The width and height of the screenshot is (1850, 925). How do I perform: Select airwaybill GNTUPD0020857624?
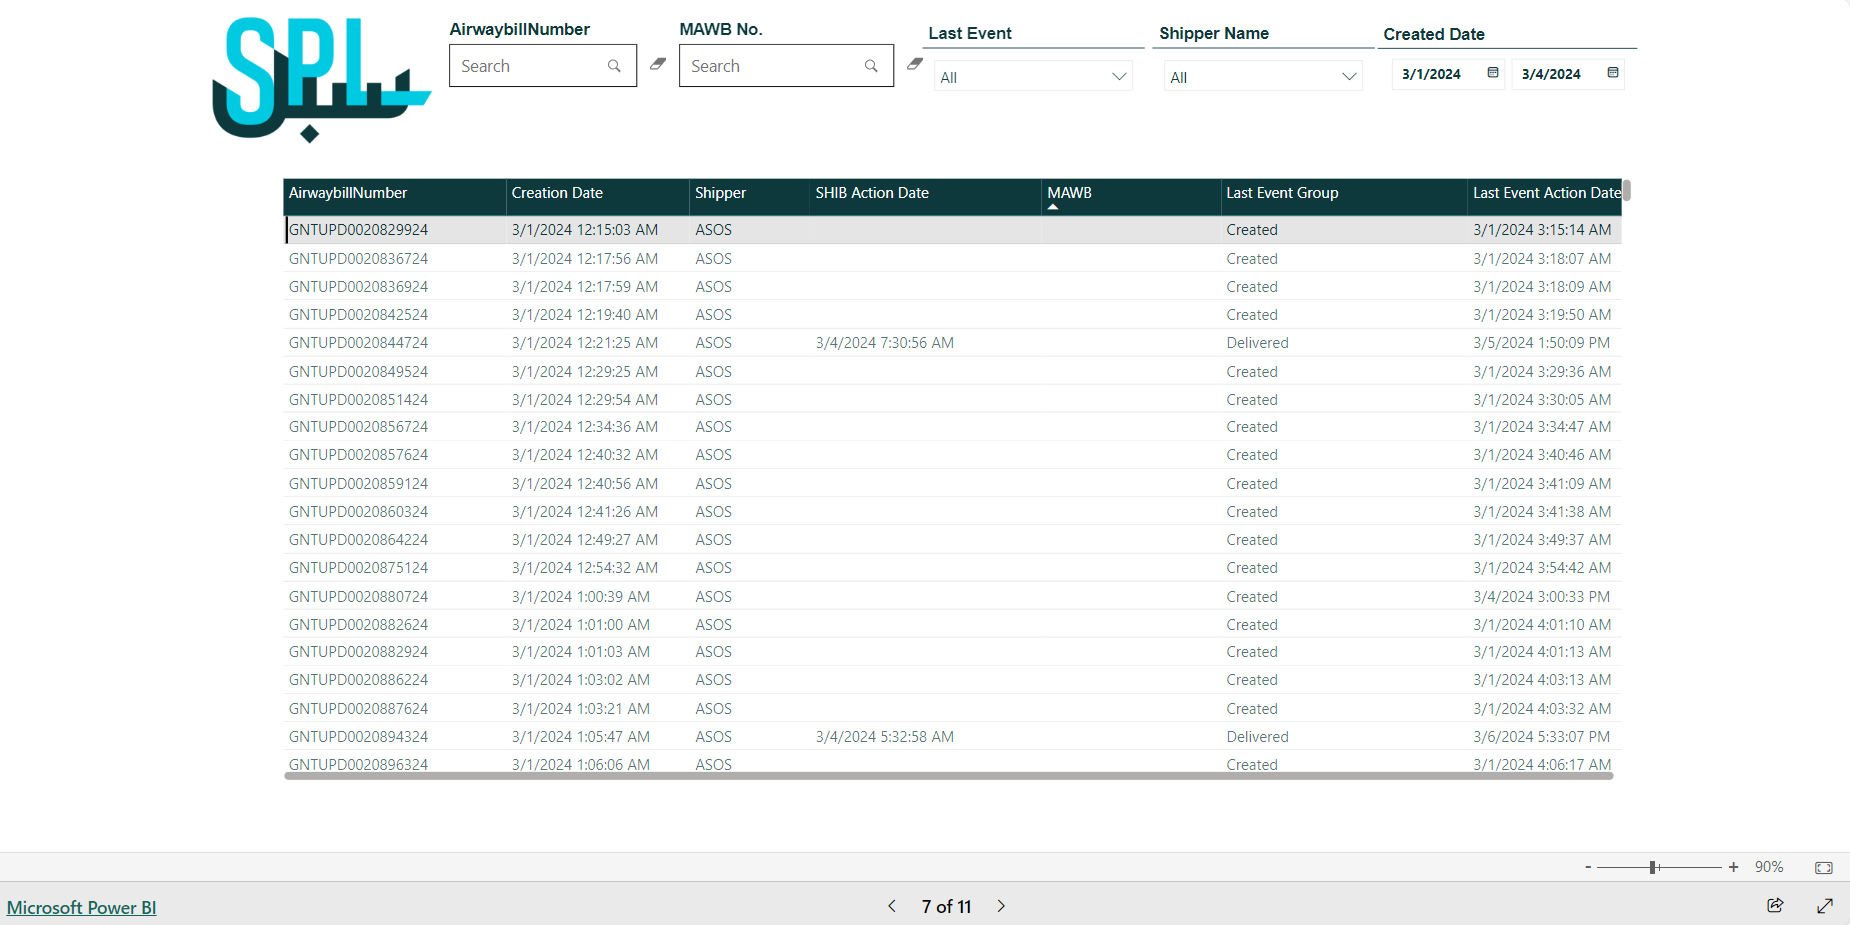(x=358, y=454)
